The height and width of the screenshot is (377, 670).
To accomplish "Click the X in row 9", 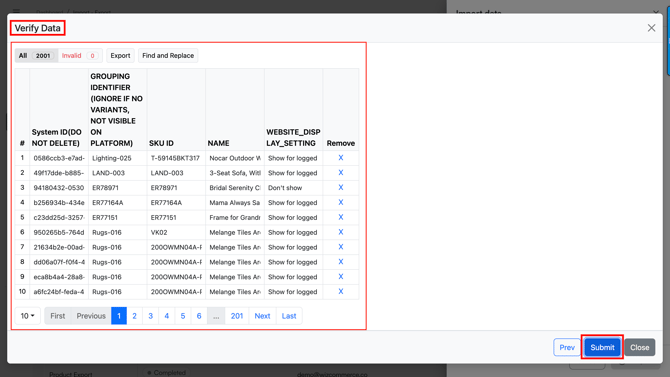I will point(341,277).
